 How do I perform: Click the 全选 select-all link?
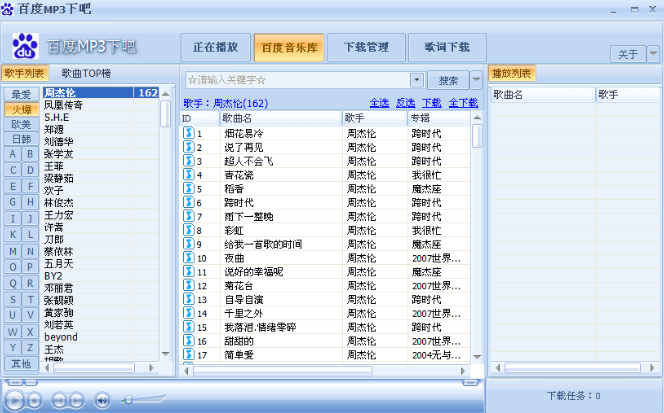[x=379, y=103]
